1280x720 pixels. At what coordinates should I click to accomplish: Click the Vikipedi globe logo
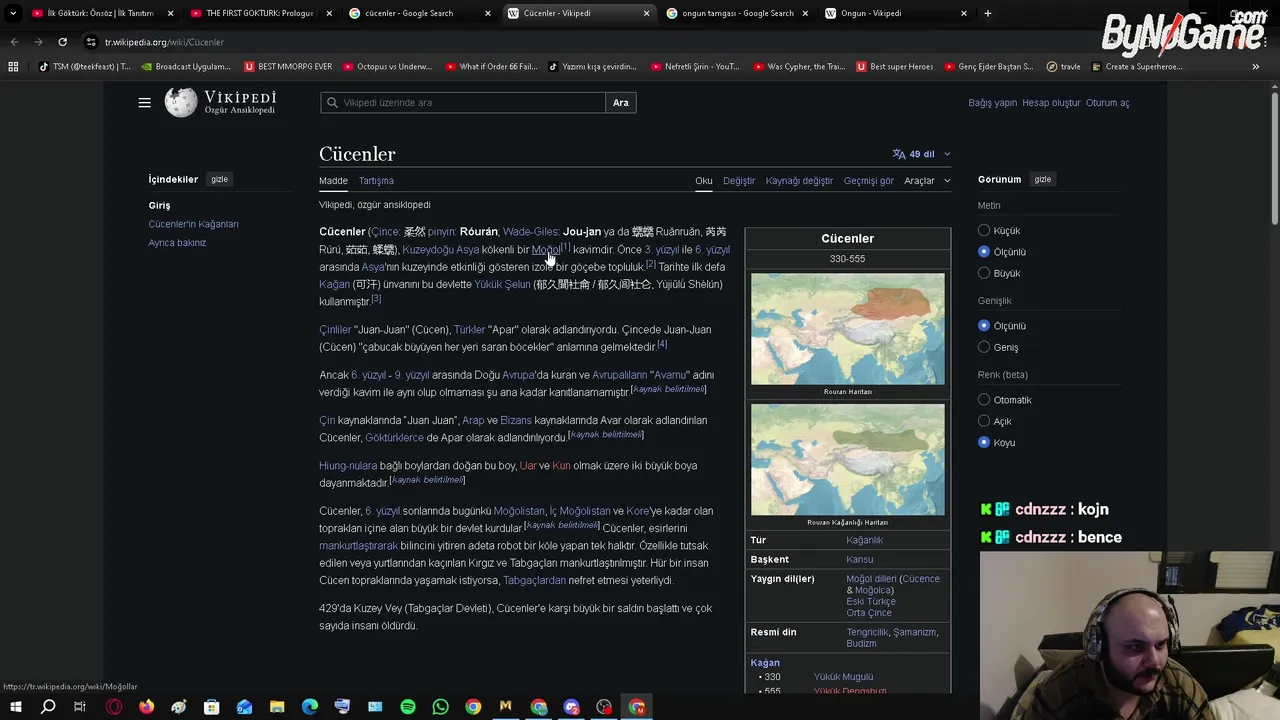[181, 102]
